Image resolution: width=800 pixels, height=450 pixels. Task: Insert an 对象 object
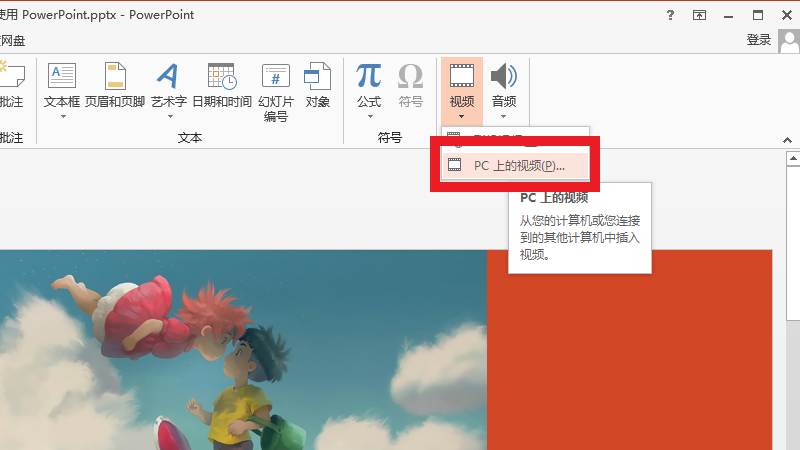tap(318, 76)
